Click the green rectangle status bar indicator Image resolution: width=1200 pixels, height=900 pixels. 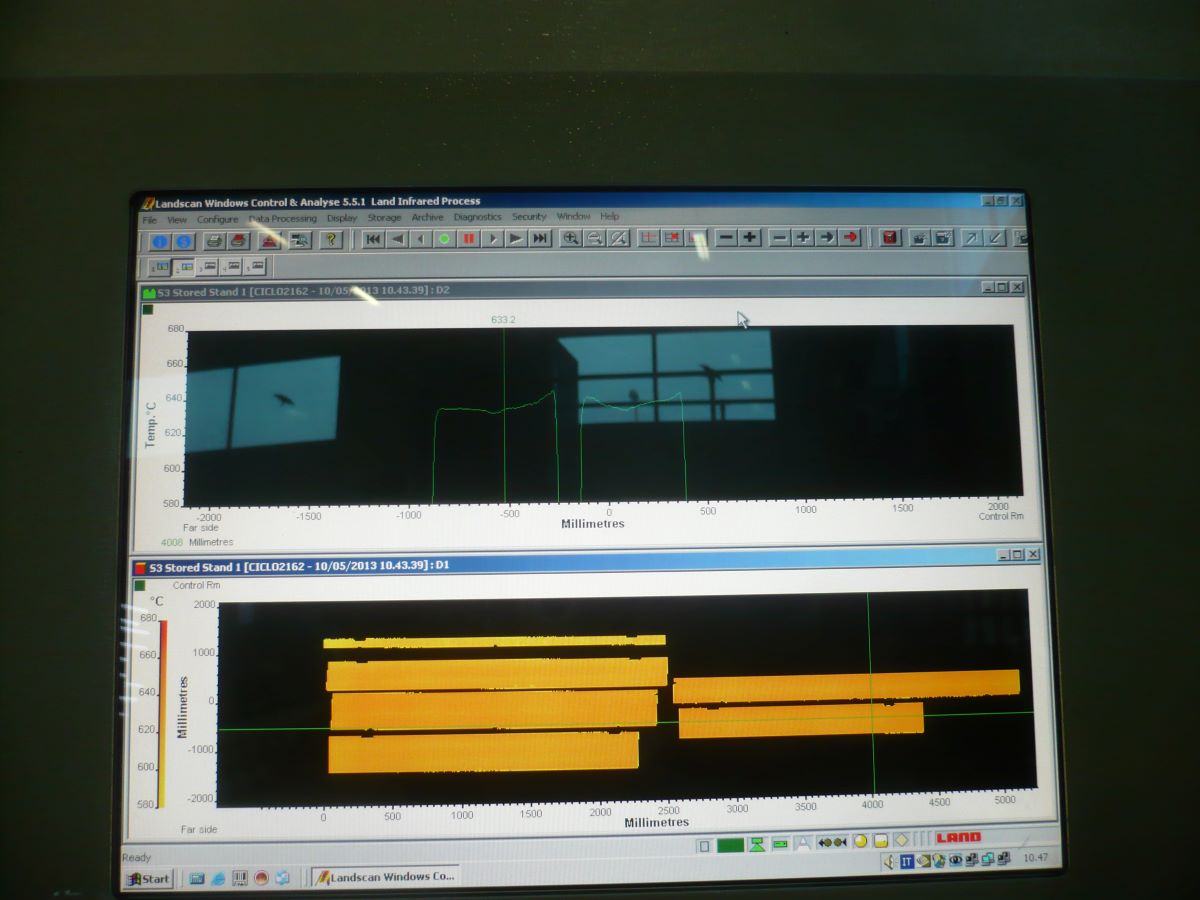pos(731,845)
